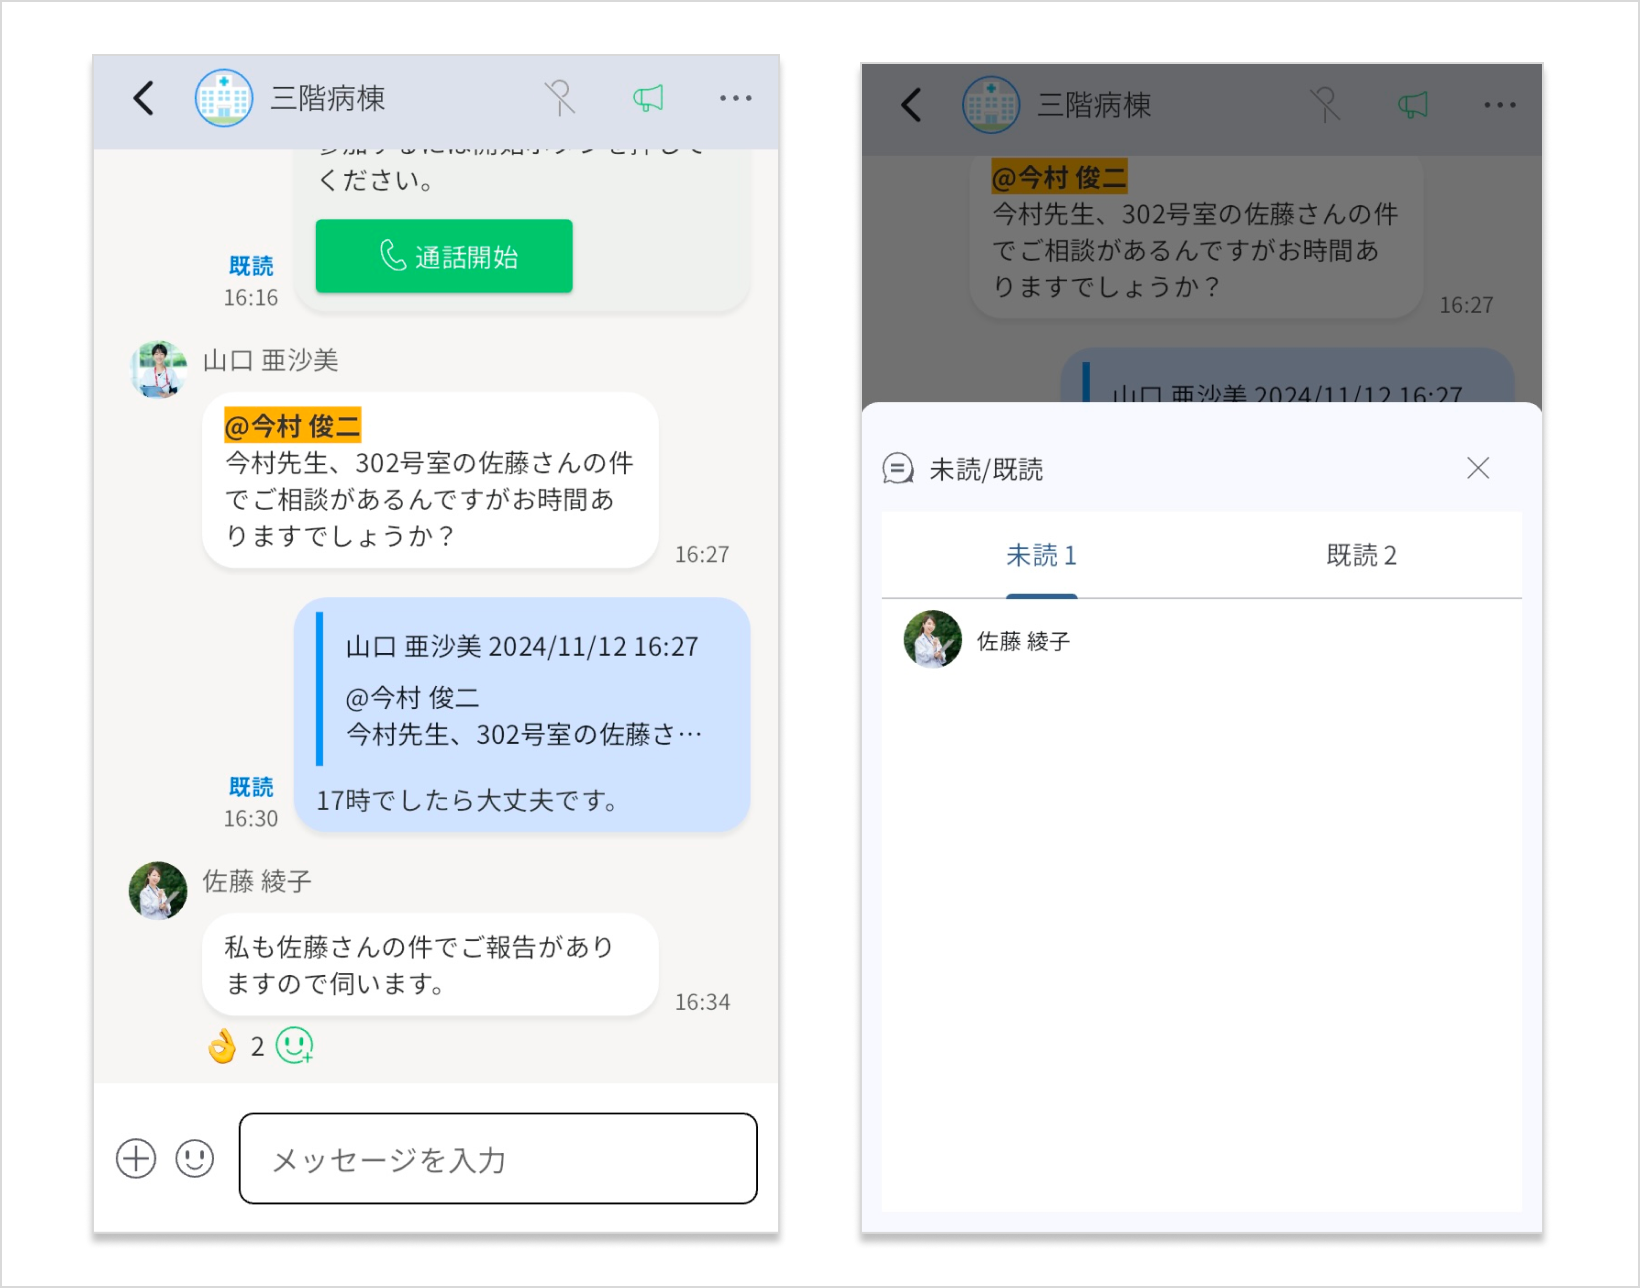This screenshot has width=1640, height=1288.
Task: Select 佐藤 綾子's message bubble at 16:34
Action: pyautogui.click(x=430, y=965)
